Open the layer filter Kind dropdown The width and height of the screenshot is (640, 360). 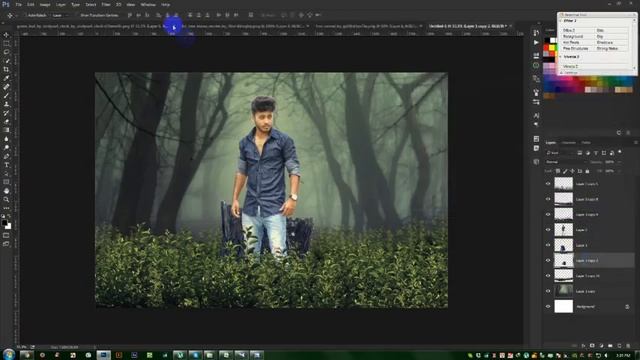tap(560, 153)
